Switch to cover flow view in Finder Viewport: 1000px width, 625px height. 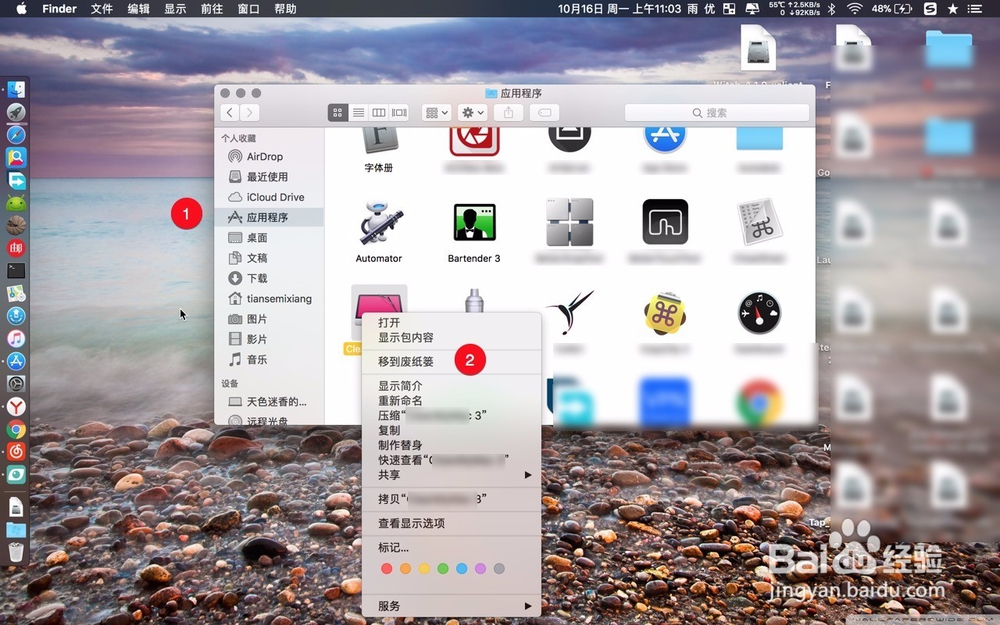[x=398, y=112]
